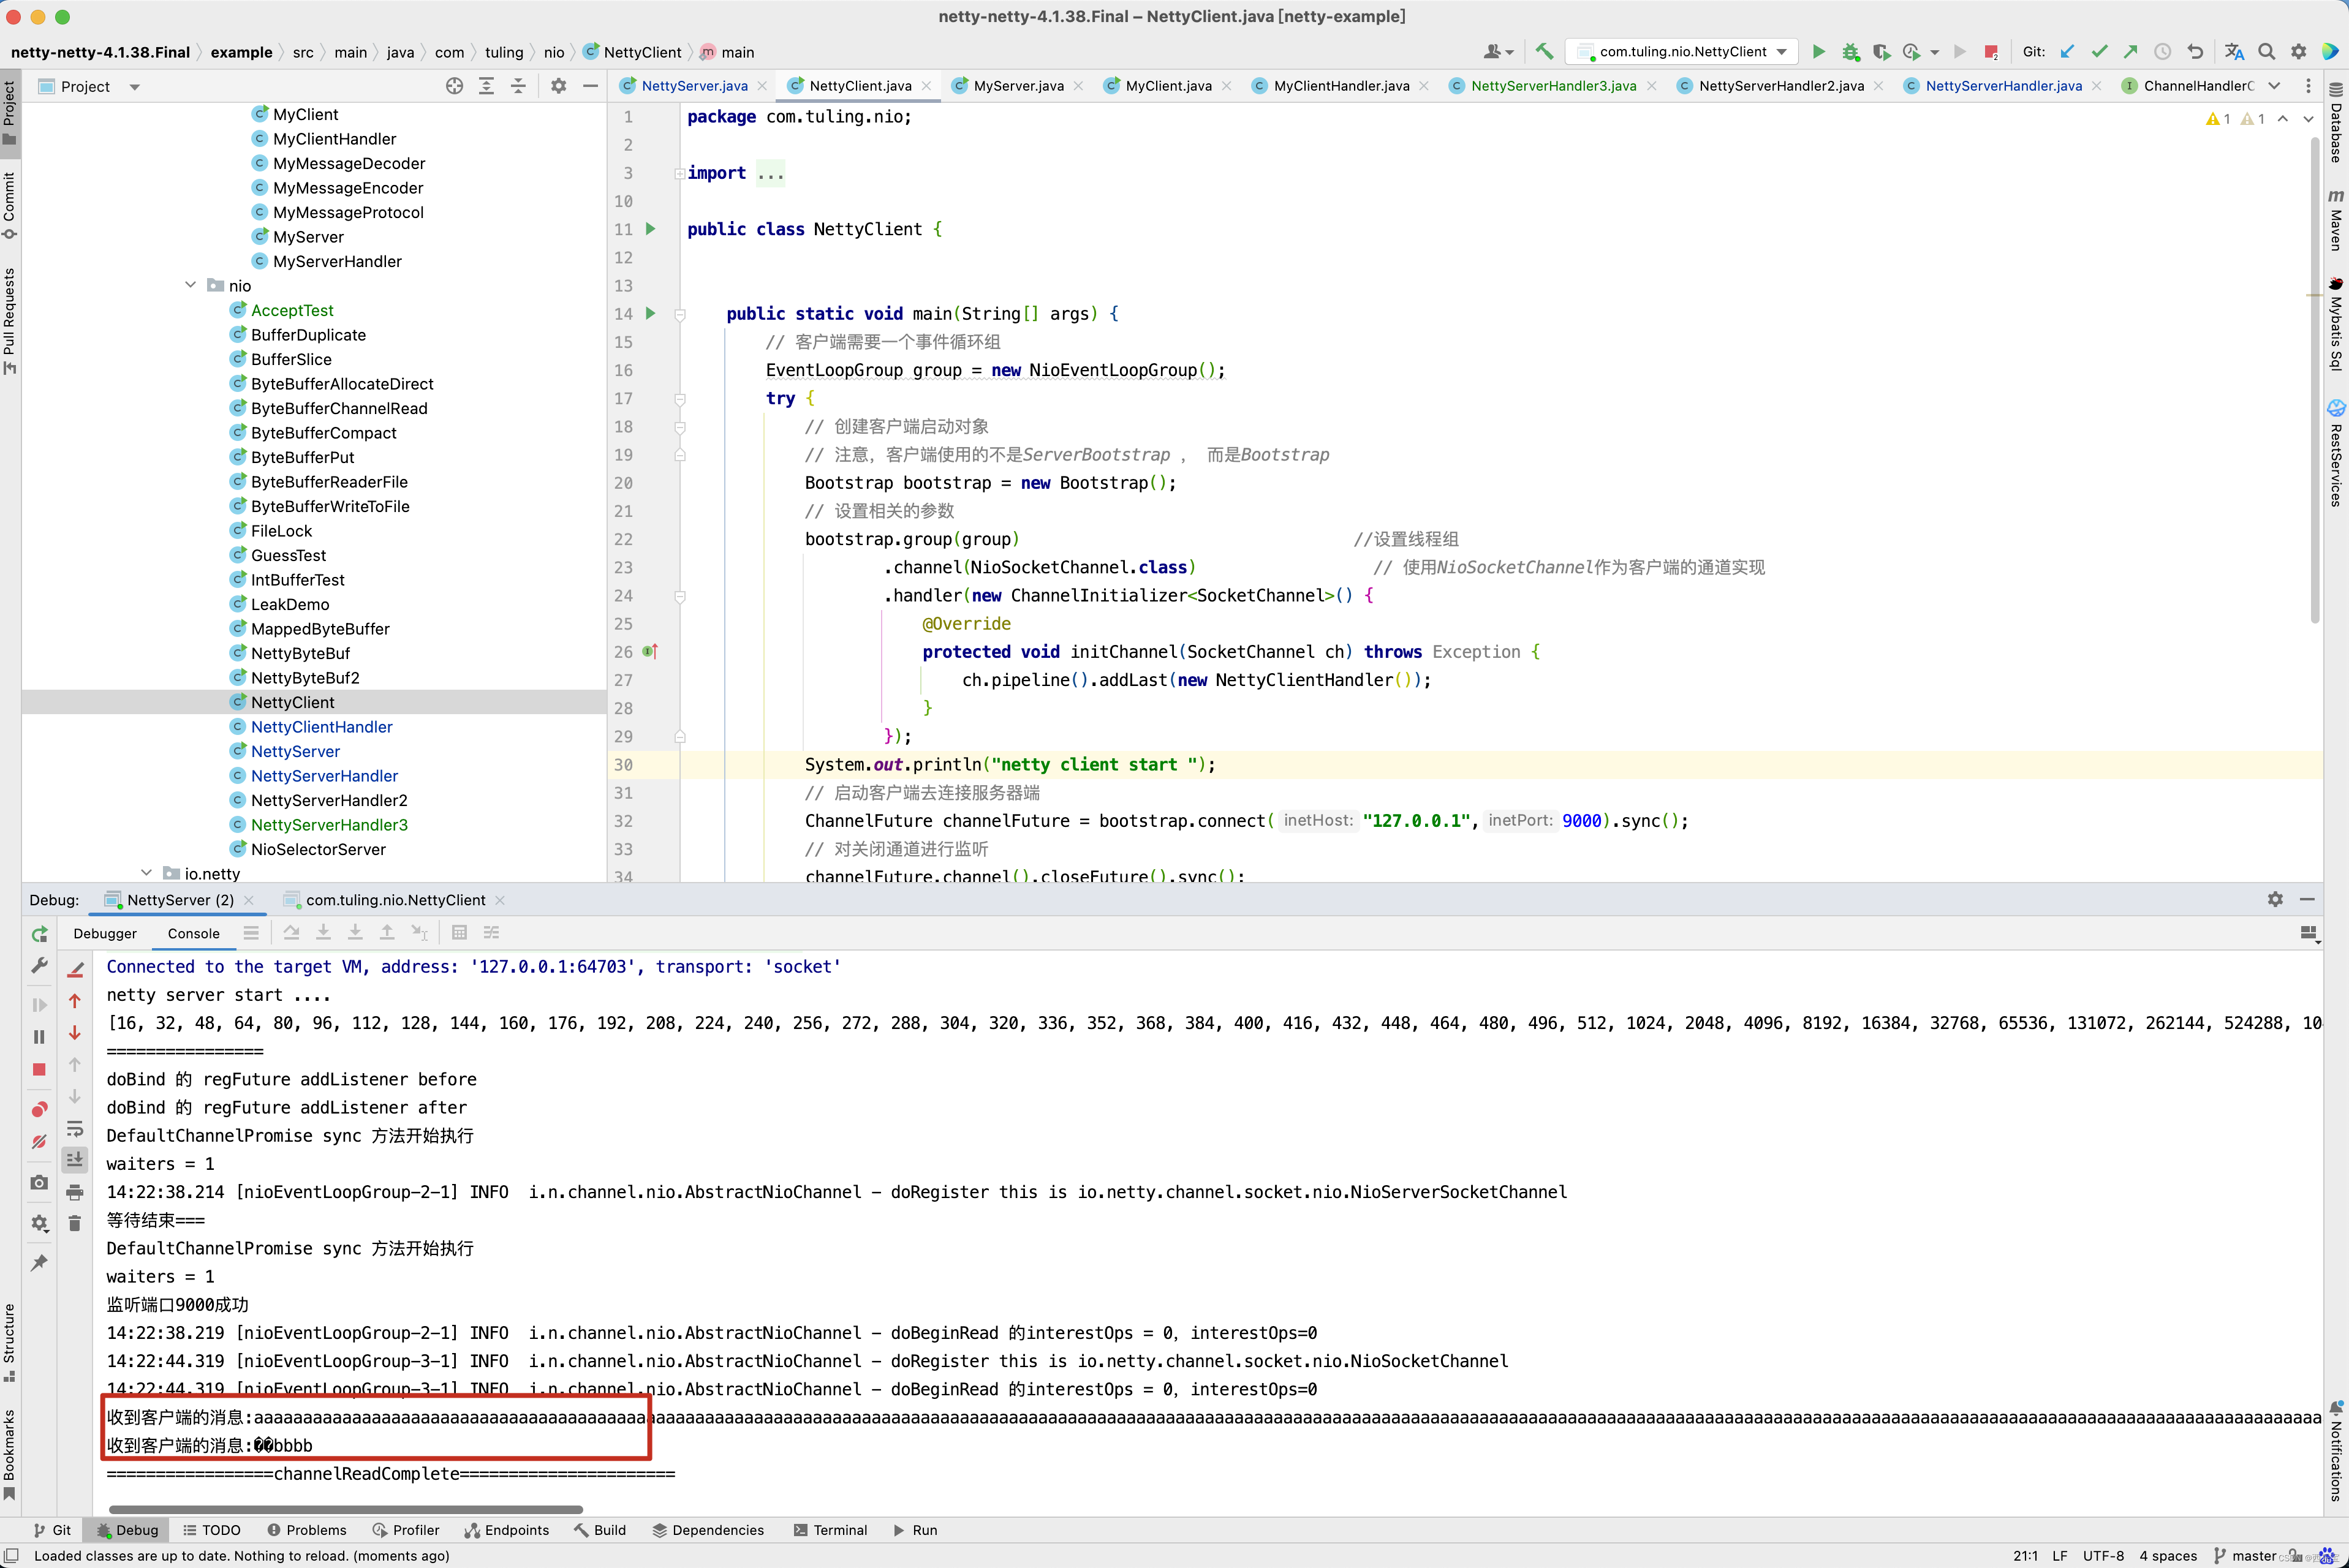Click the Rerun NettyServer debug icon
This screenshot has height=1568, width=2349.
(39, 934)
